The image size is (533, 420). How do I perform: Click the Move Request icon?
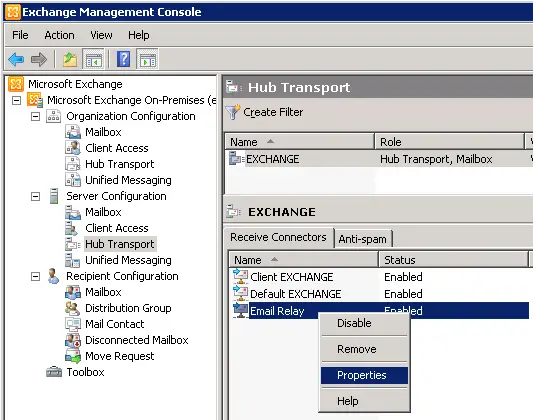[73, 356]
